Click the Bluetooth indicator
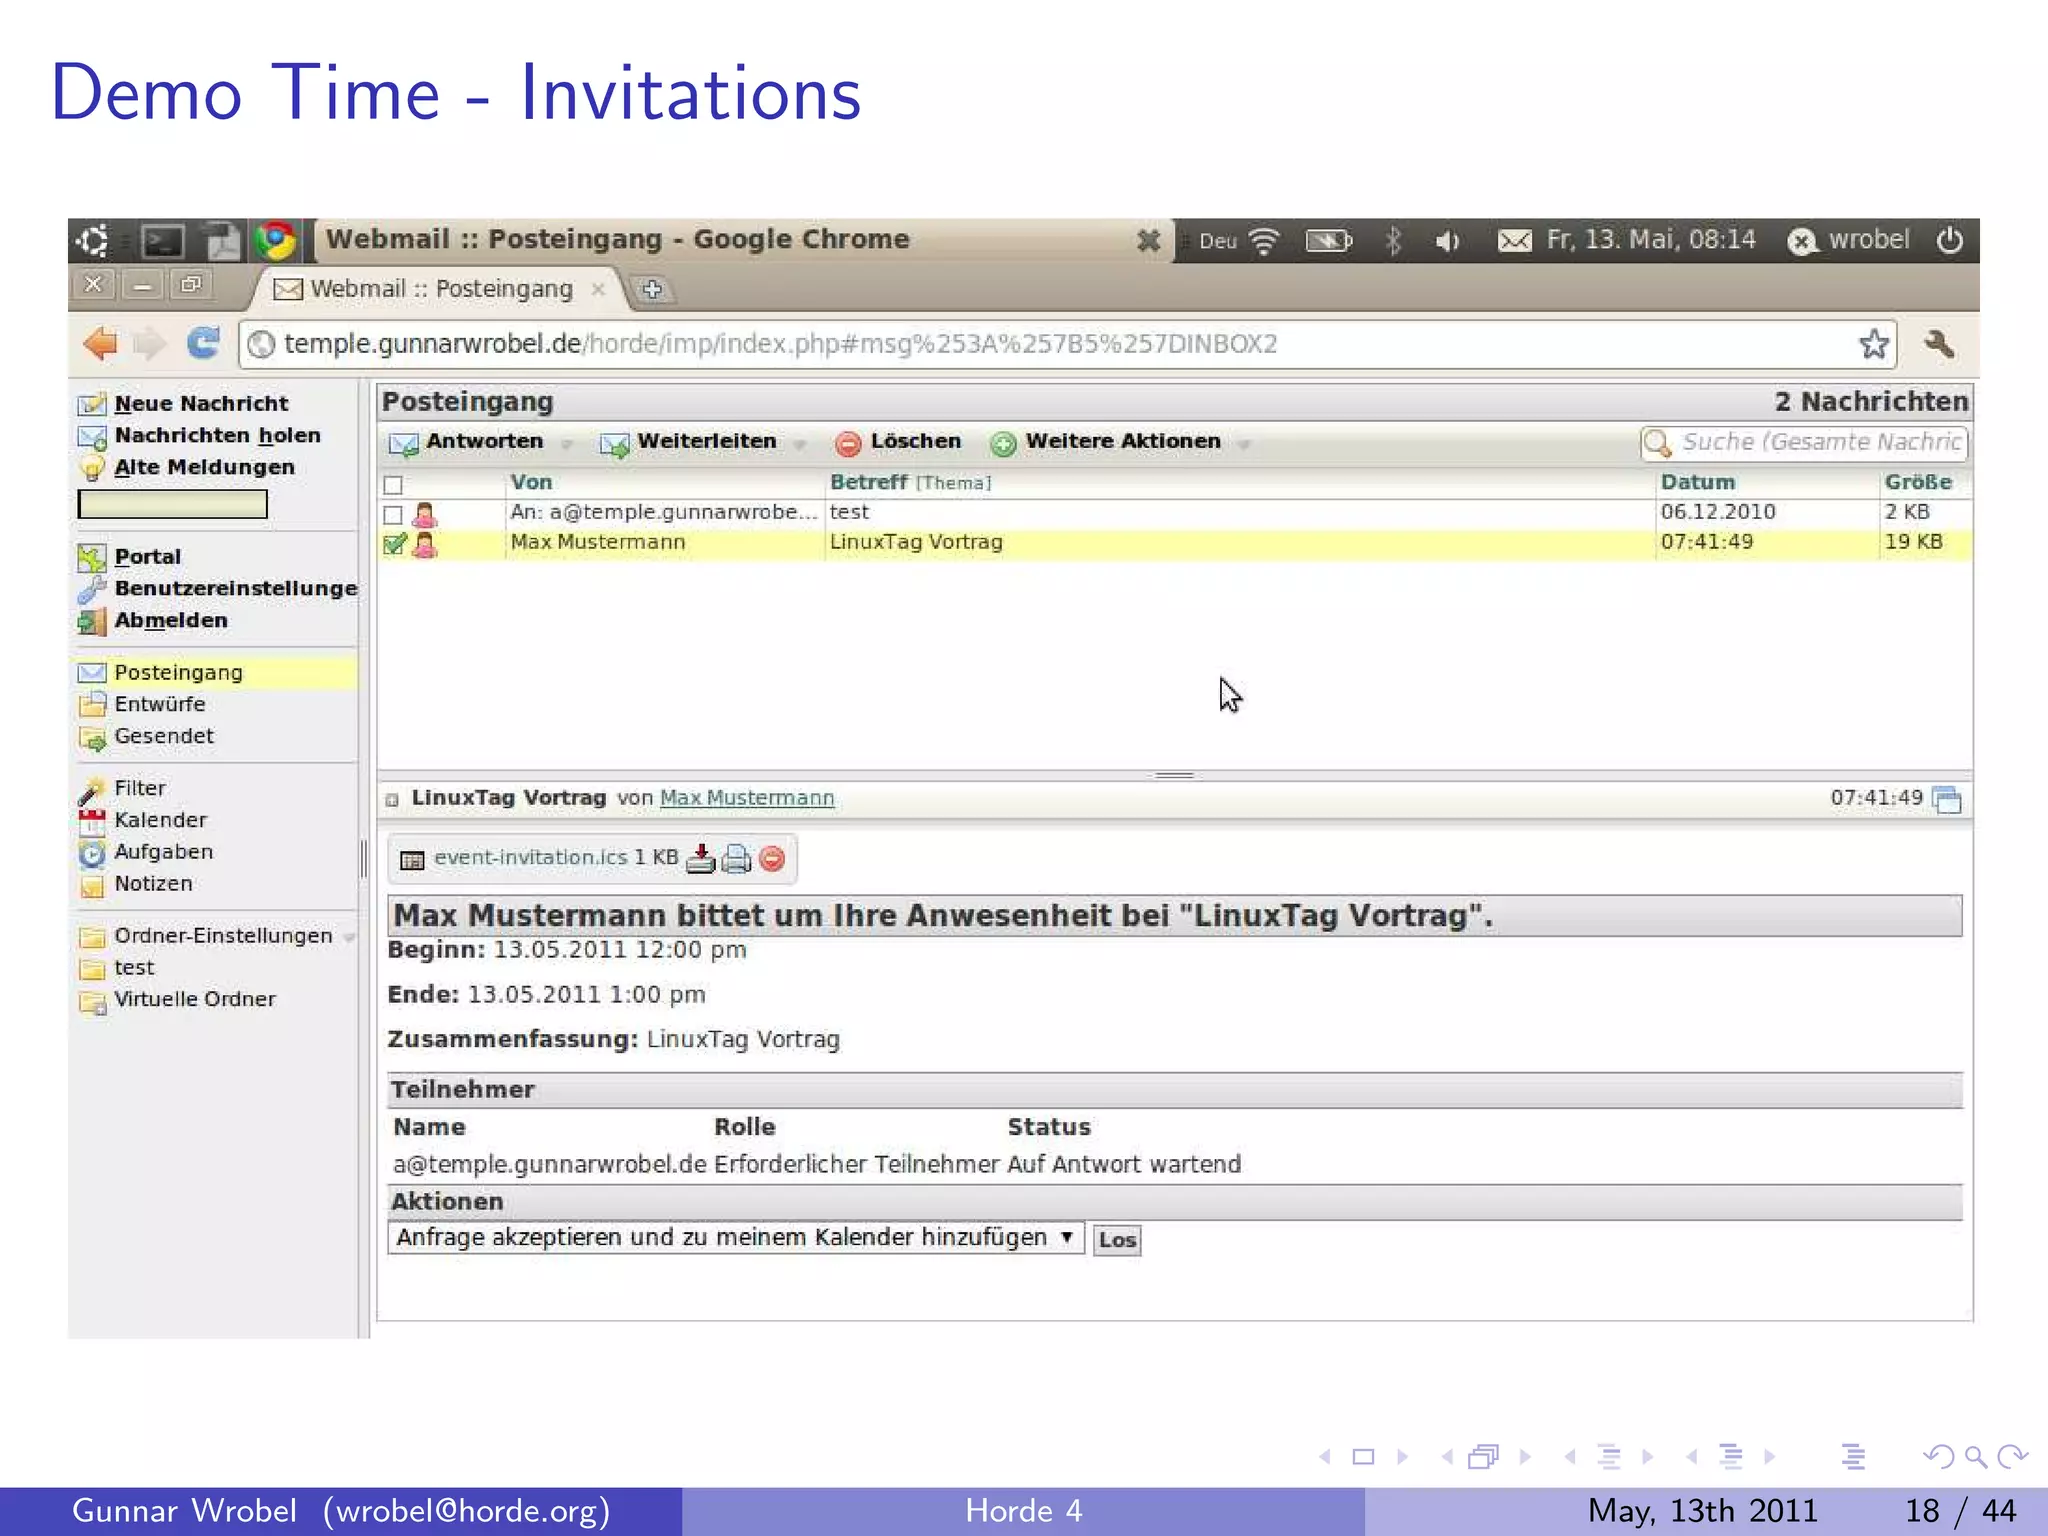The width and height of the screenshot is (2048, 1536). 1393,241
